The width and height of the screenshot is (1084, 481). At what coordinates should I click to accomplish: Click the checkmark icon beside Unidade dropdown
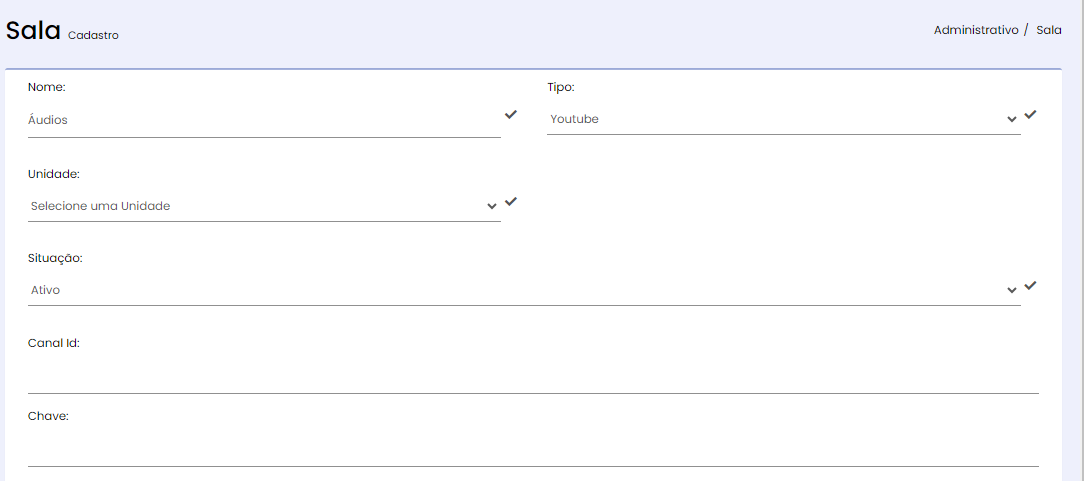point(511,202)
